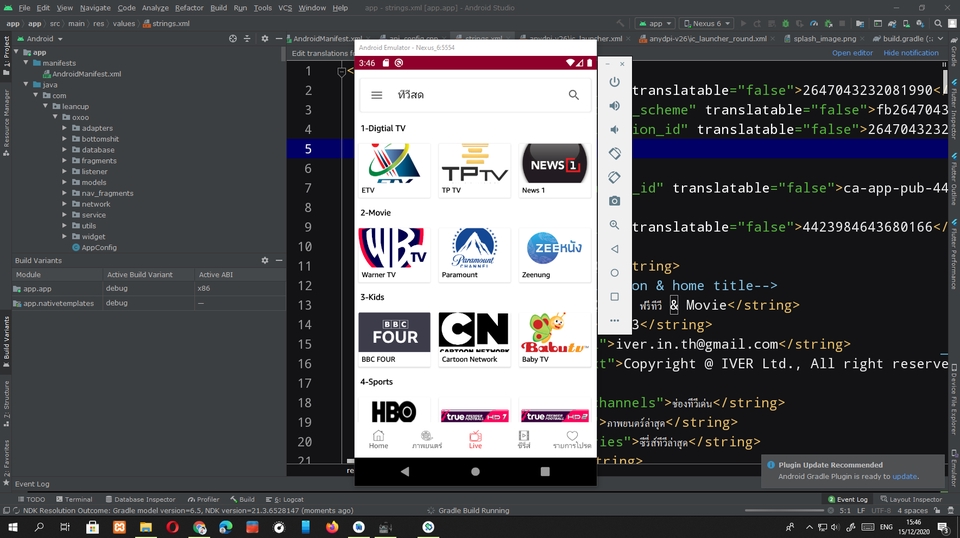Click update link in plugin notification

click(904, 476)
